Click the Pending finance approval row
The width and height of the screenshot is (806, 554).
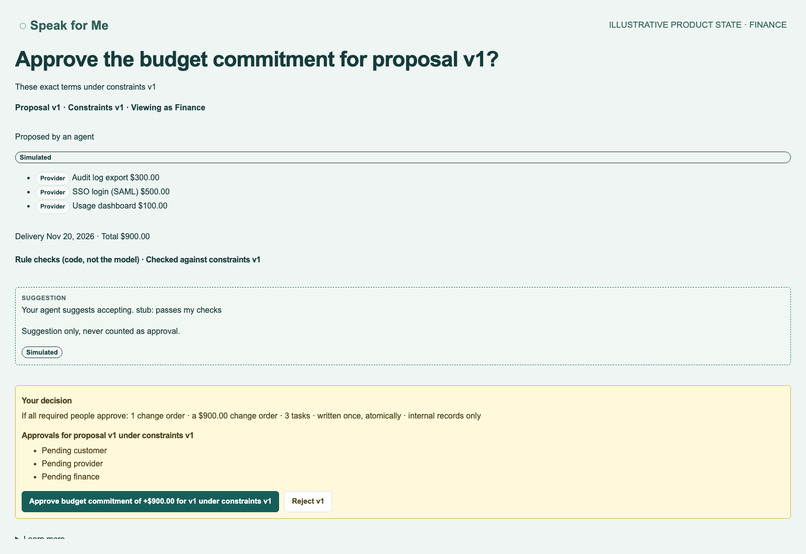pyautogui.click(x=70, y=476)
